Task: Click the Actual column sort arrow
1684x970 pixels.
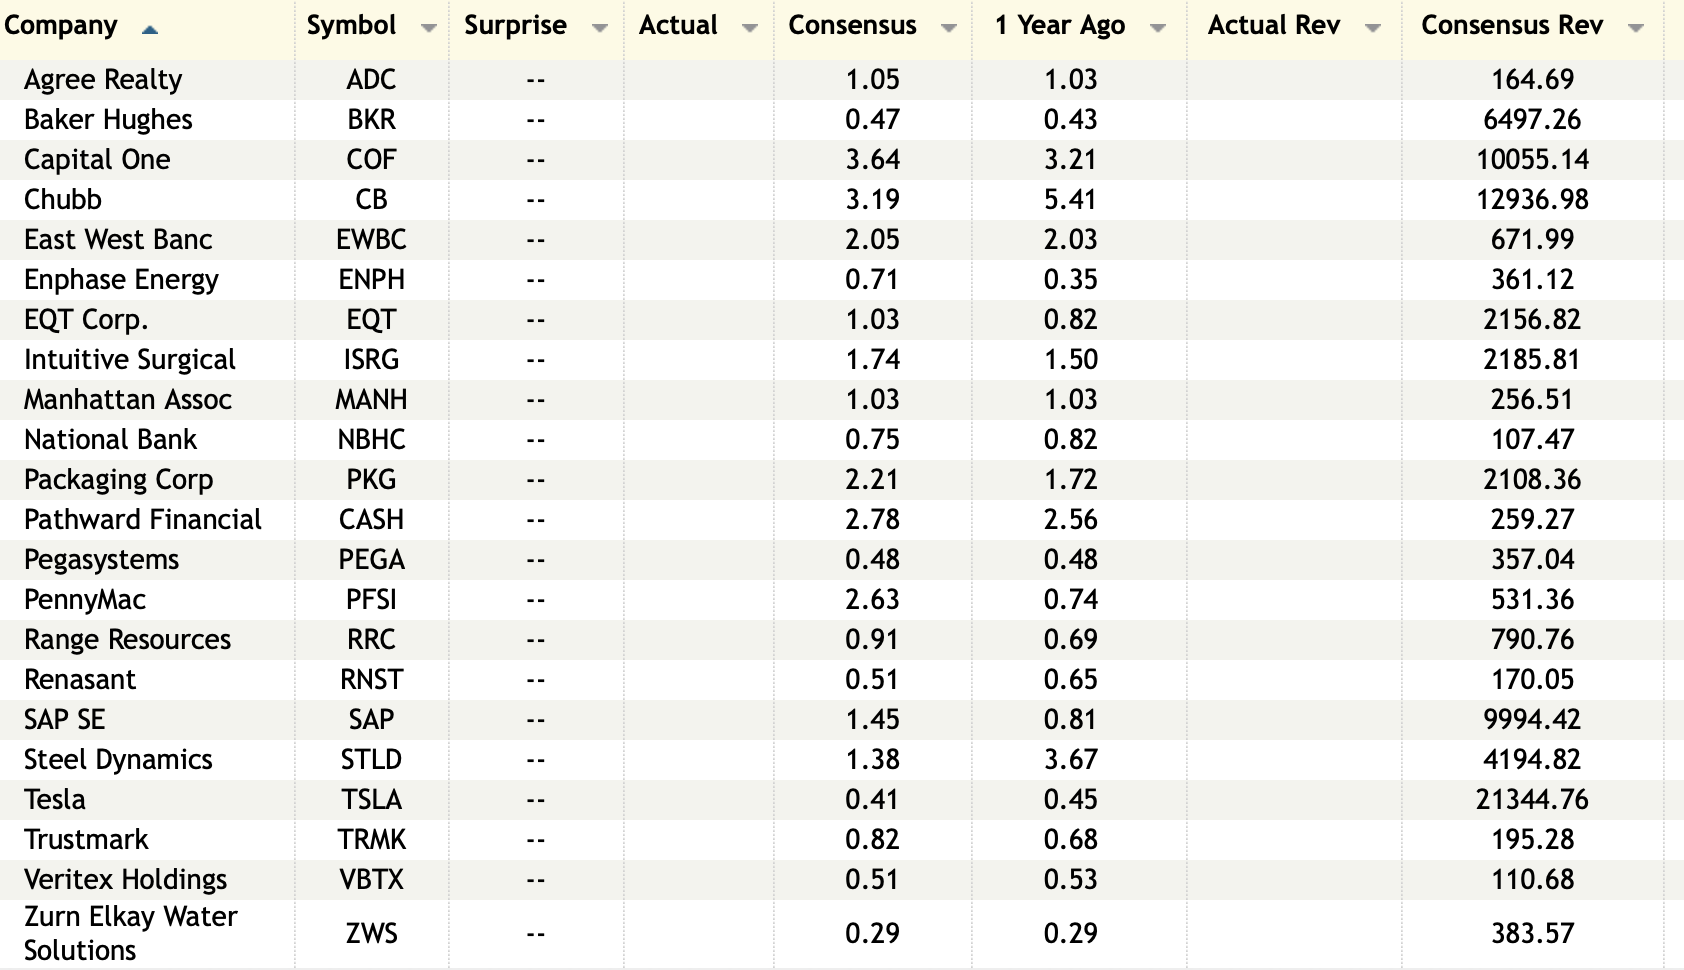Action: coord(750,28)
